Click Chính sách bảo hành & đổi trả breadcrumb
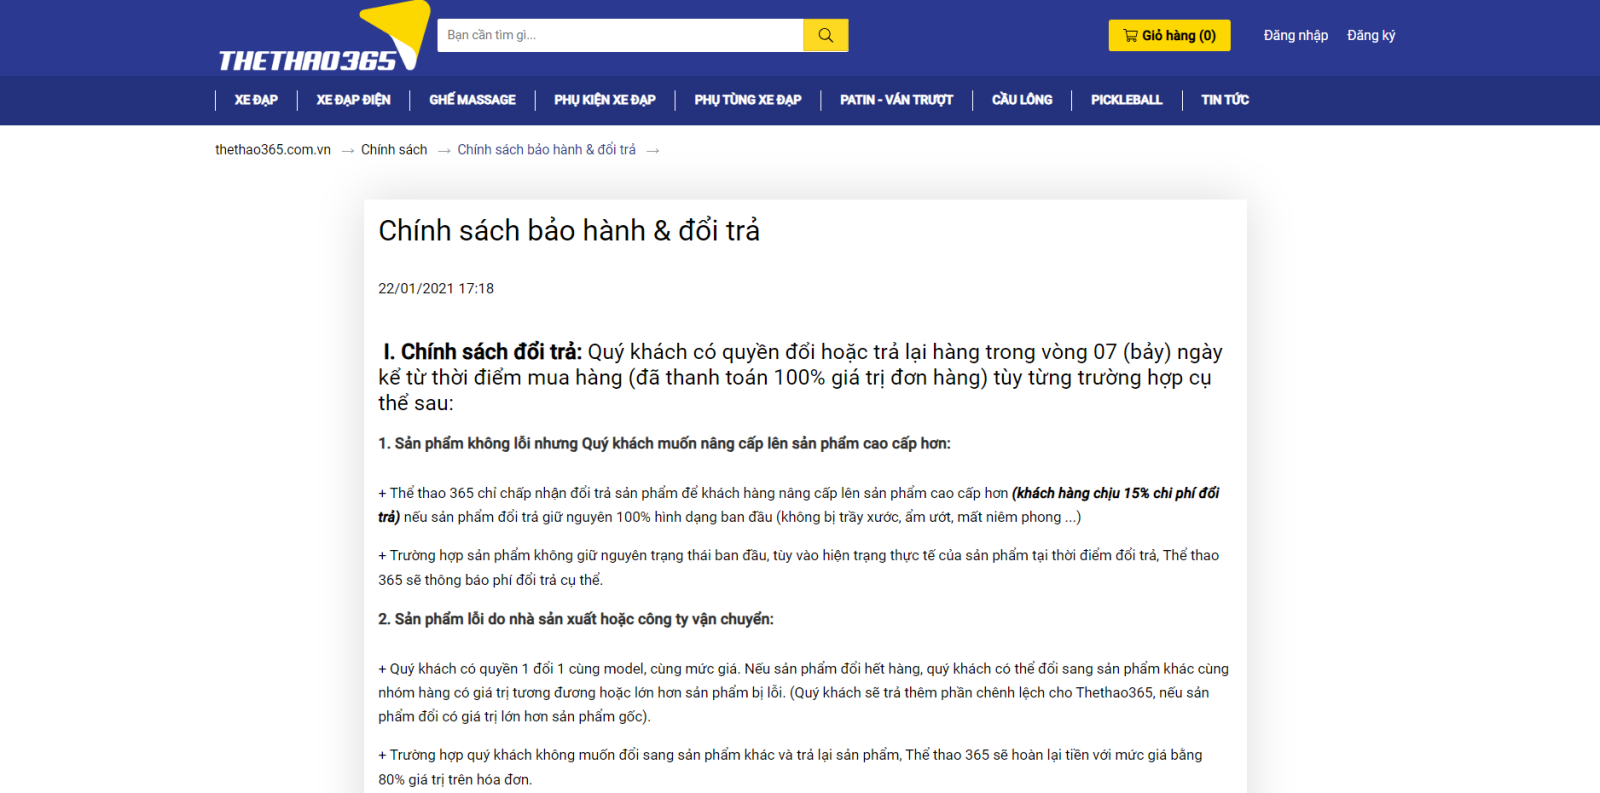The width and height of the screenshot is (1600, 793). (546, 150)
